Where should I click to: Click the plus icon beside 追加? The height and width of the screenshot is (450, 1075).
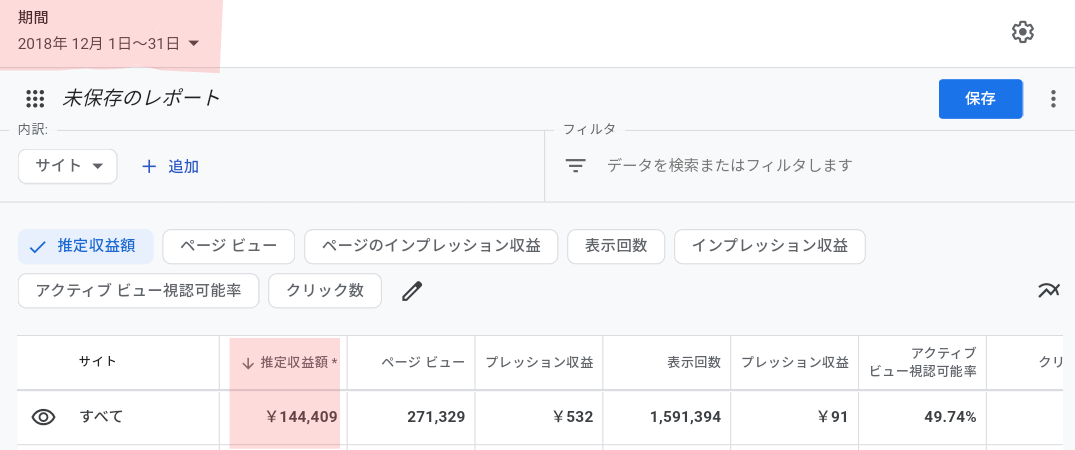pyautogui.click(x=149, y=166)
